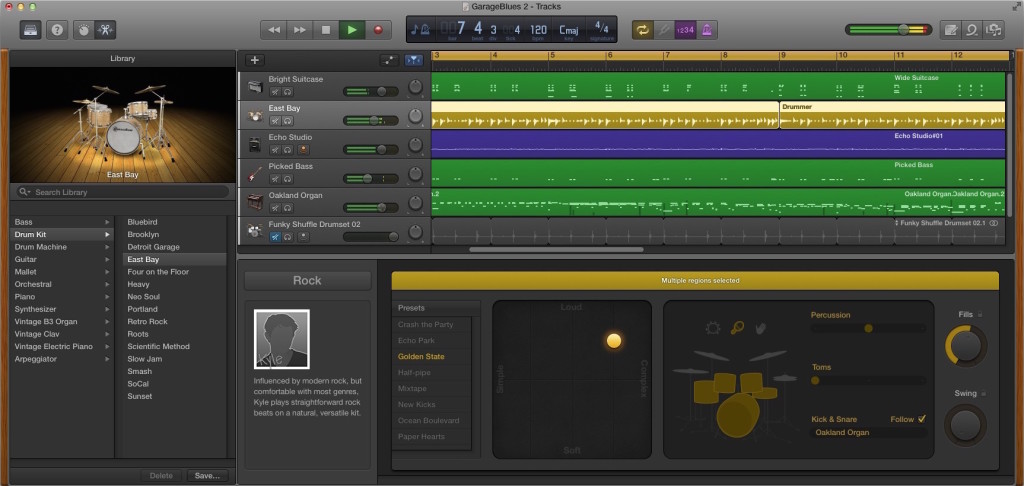1024x486 pixels.
Task: Adjust the master volume slider
Action: point(888,29)
